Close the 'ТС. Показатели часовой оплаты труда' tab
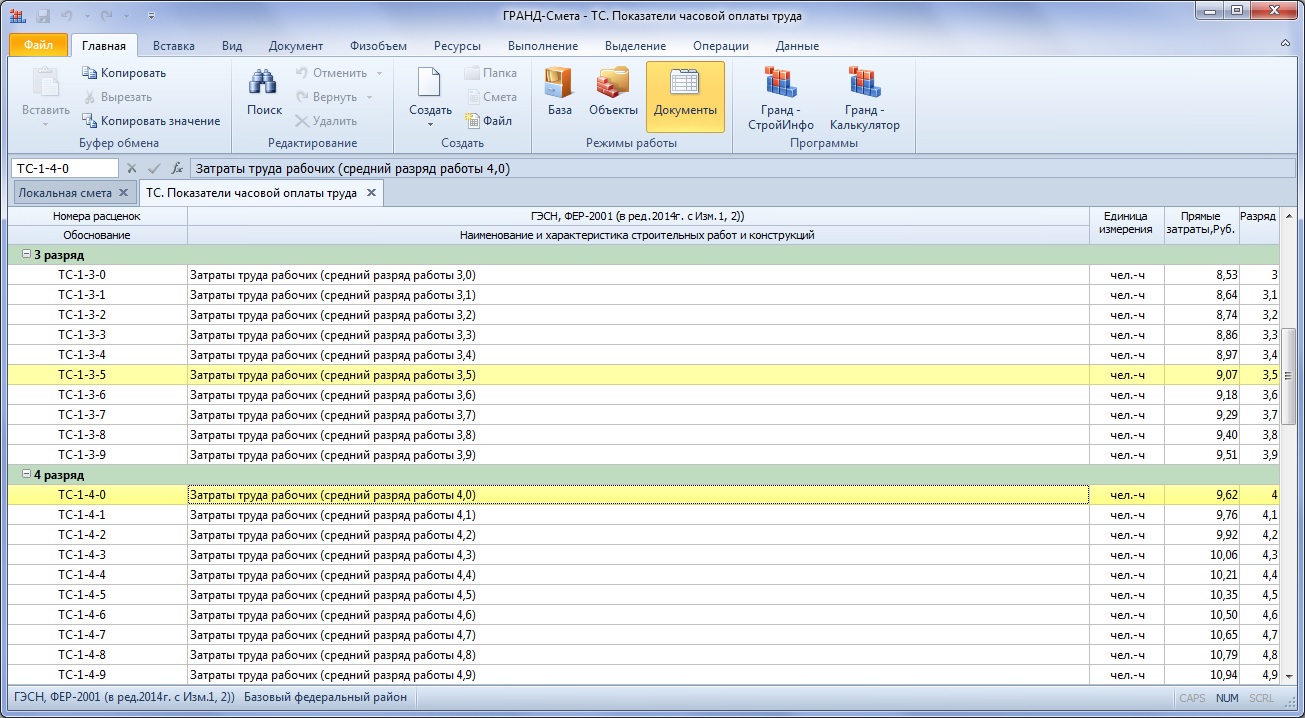1305x718 pixels. click(x=370, y=193)
